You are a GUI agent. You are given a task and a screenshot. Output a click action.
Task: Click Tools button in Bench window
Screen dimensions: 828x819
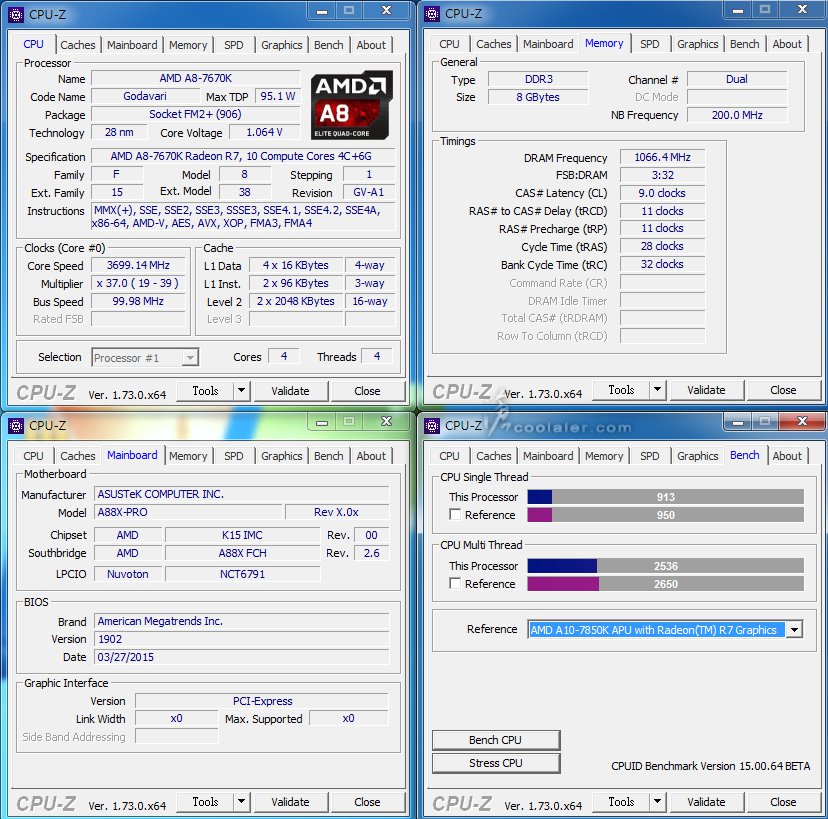pos(621,802)
